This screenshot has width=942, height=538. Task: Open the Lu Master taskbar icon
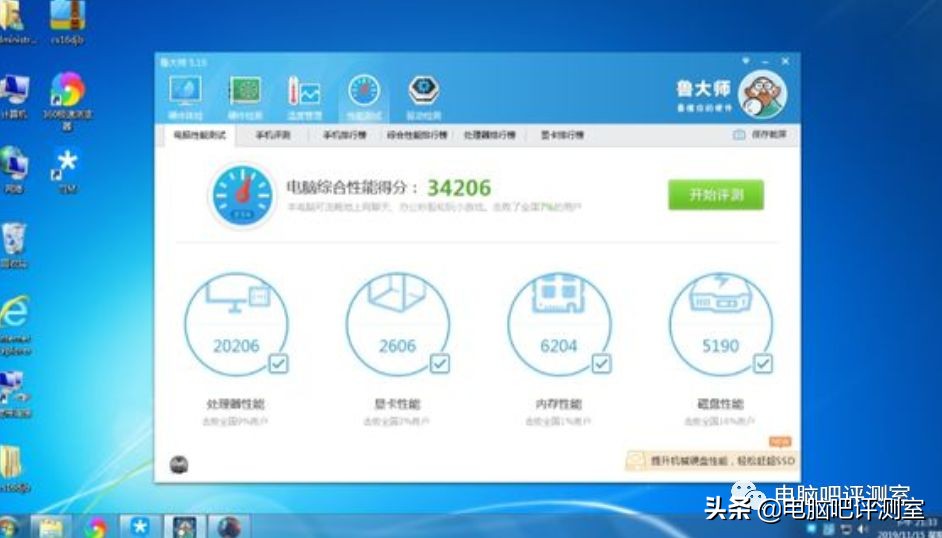(x=184, y=527)
